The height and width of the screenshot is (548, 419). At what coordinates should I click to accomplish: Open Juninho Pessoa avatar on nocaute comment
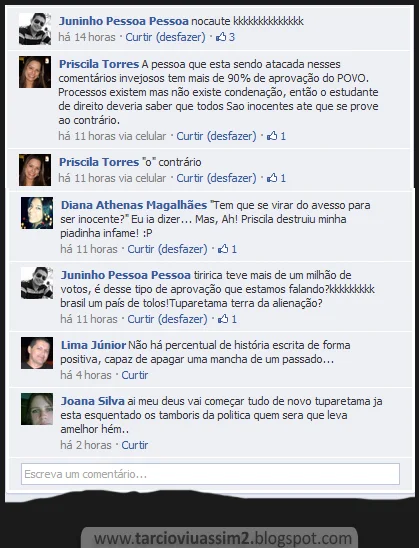coord(35,29)
